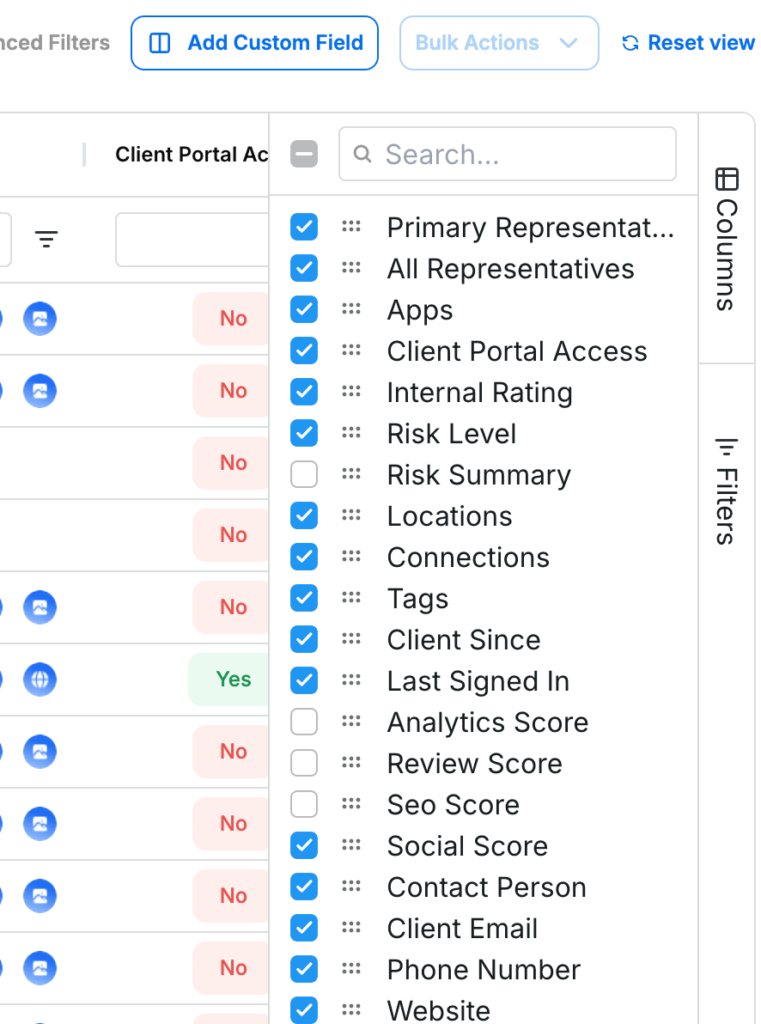The width and height of the screenshot is (761, 1024).
Task: Click the globe app icon in Yes row
Action: point(40,680)
